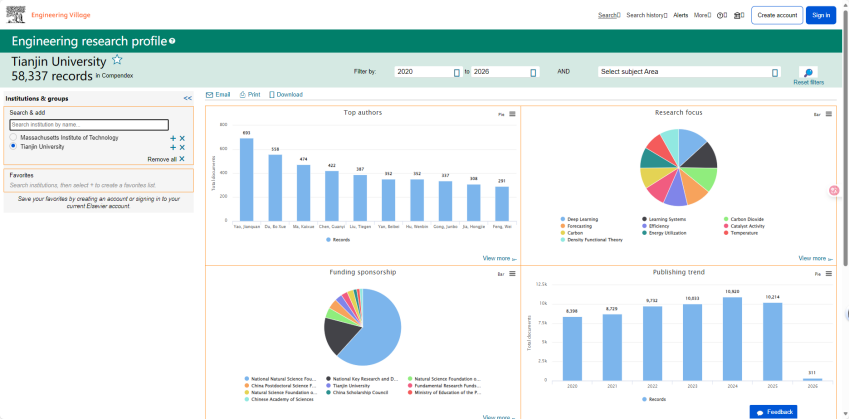
Task: Switch Top authors chart to Pie
Action: [501, 114]
